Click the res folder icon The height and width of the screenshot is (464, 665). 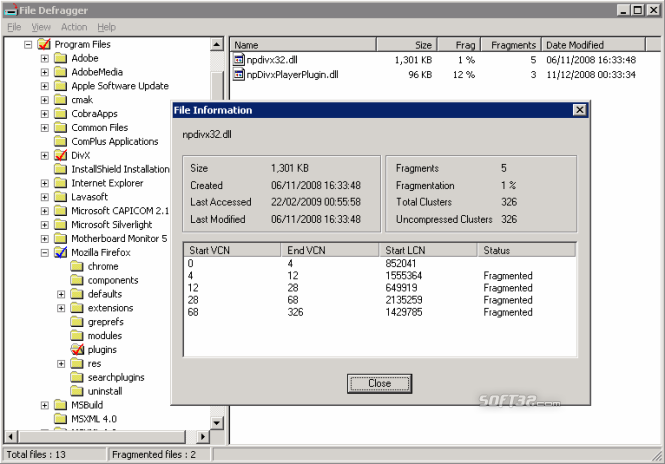click(77, 363)
